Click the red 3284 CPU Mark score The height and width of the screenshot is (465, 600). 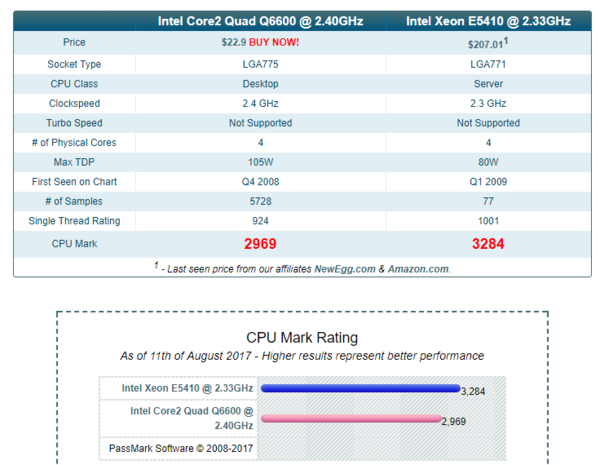[x=488, y=243]
